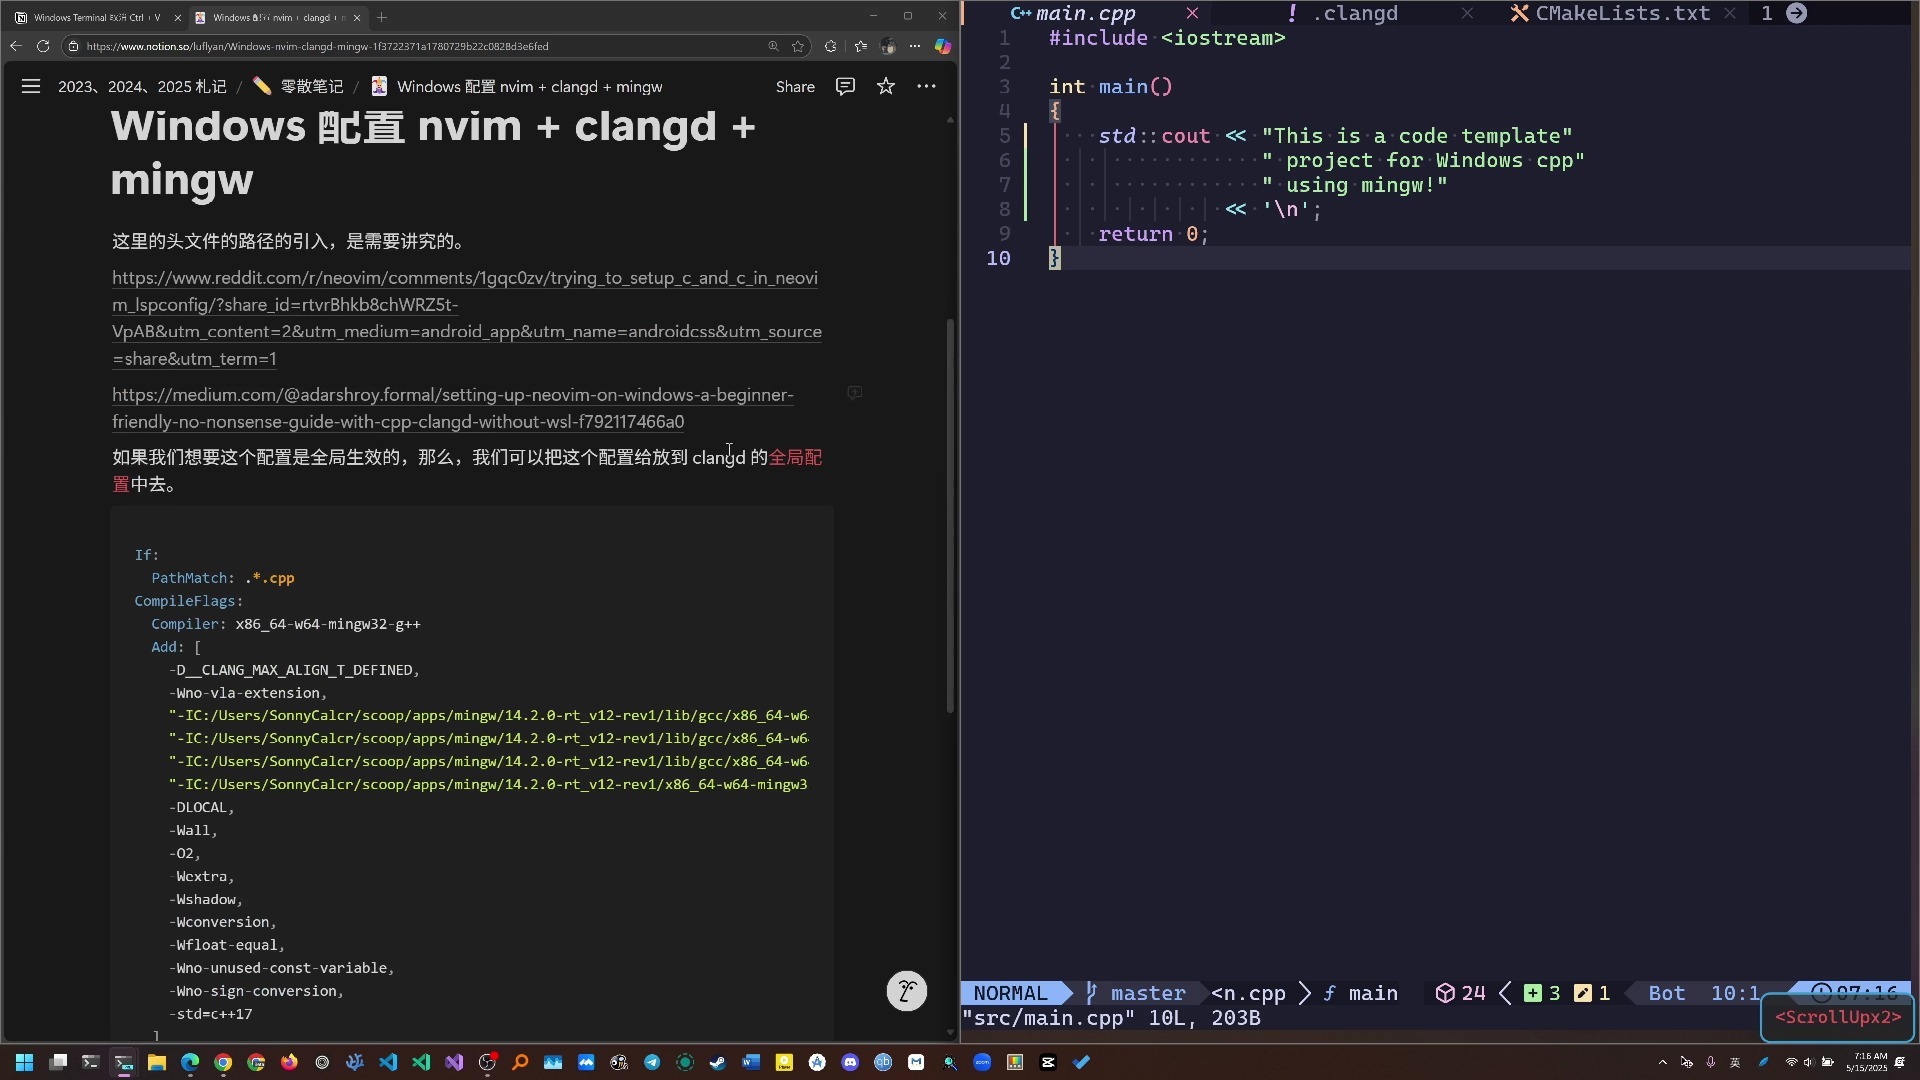Go back with the browser back arrow
Viewport: 1920px width, 1080px height.
15,46
